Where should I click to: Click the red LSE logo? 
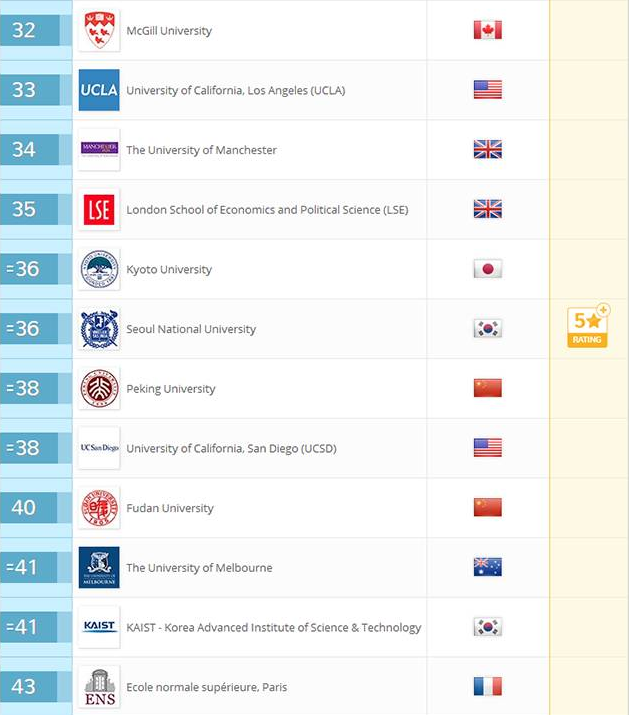[99, 209]
